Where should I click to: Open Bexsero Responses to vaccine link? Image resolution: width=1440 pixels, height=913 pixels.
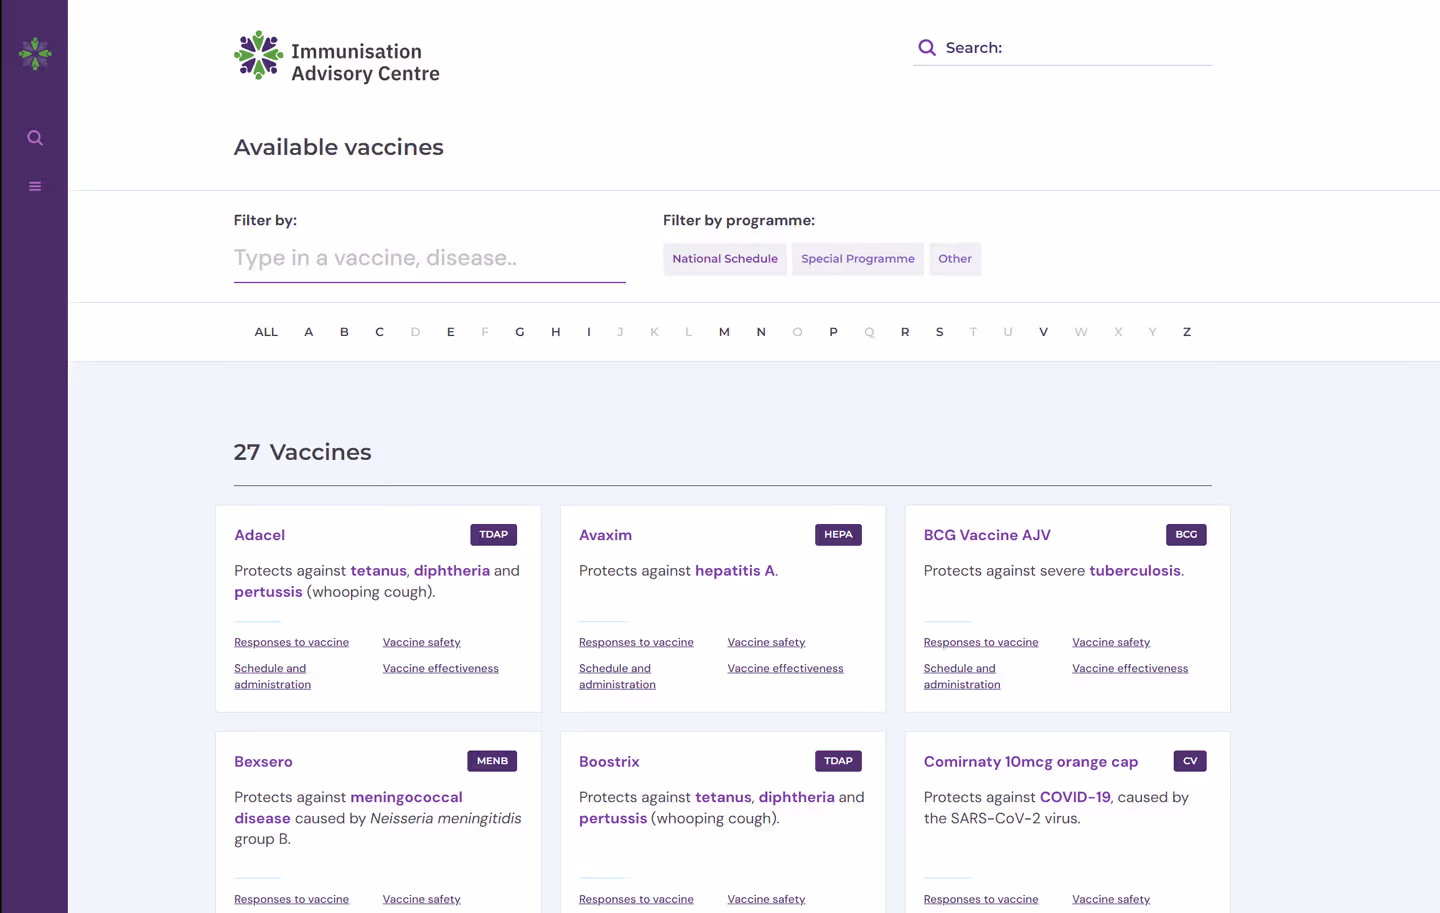tap(291, 899)
